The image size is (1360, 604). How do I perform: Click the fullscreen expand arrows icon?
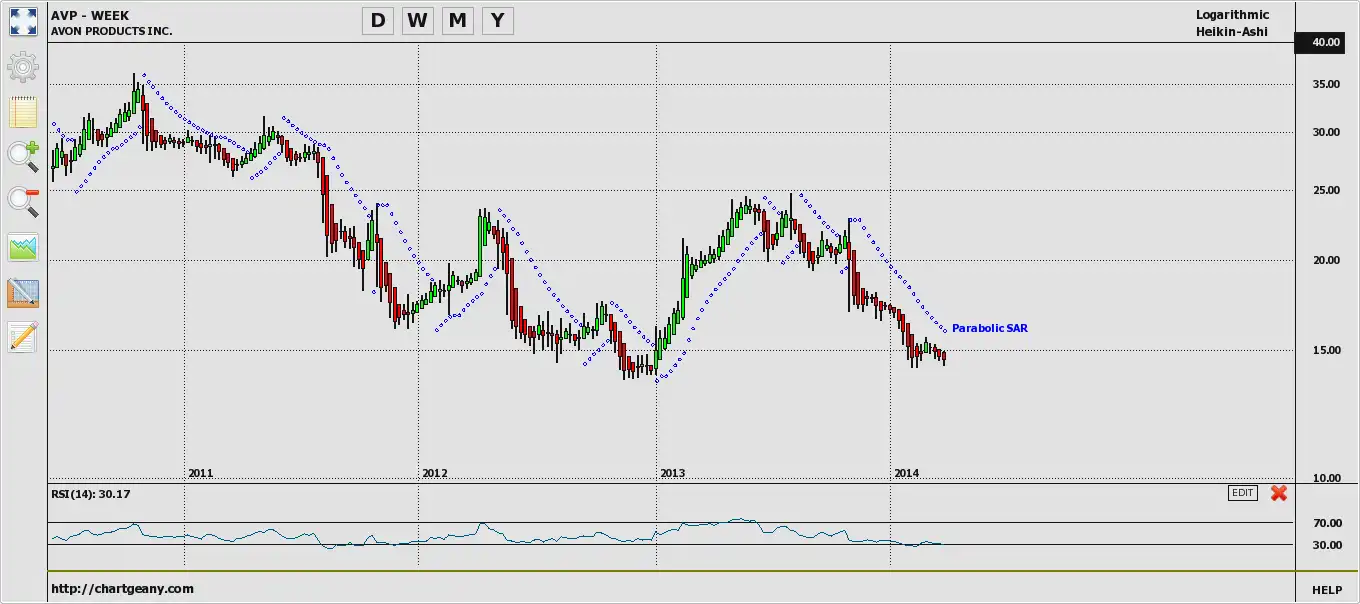click(x=23, y=22)
